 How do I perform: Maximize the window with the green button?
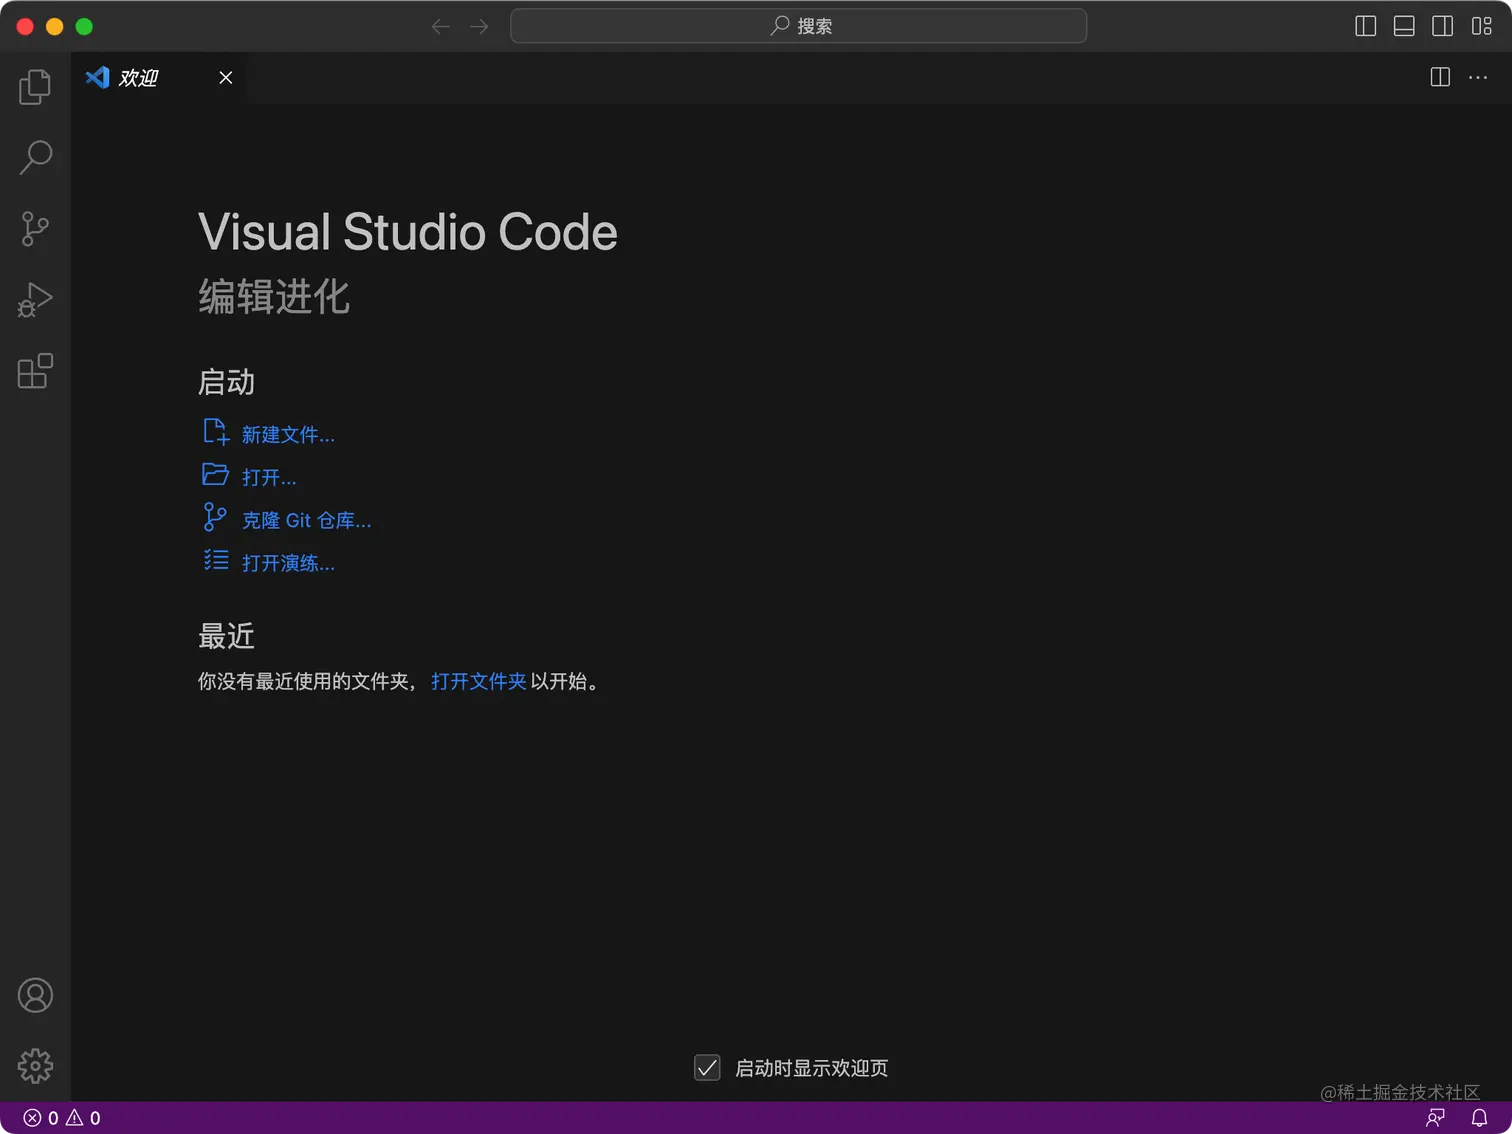[x=84, y=26]
